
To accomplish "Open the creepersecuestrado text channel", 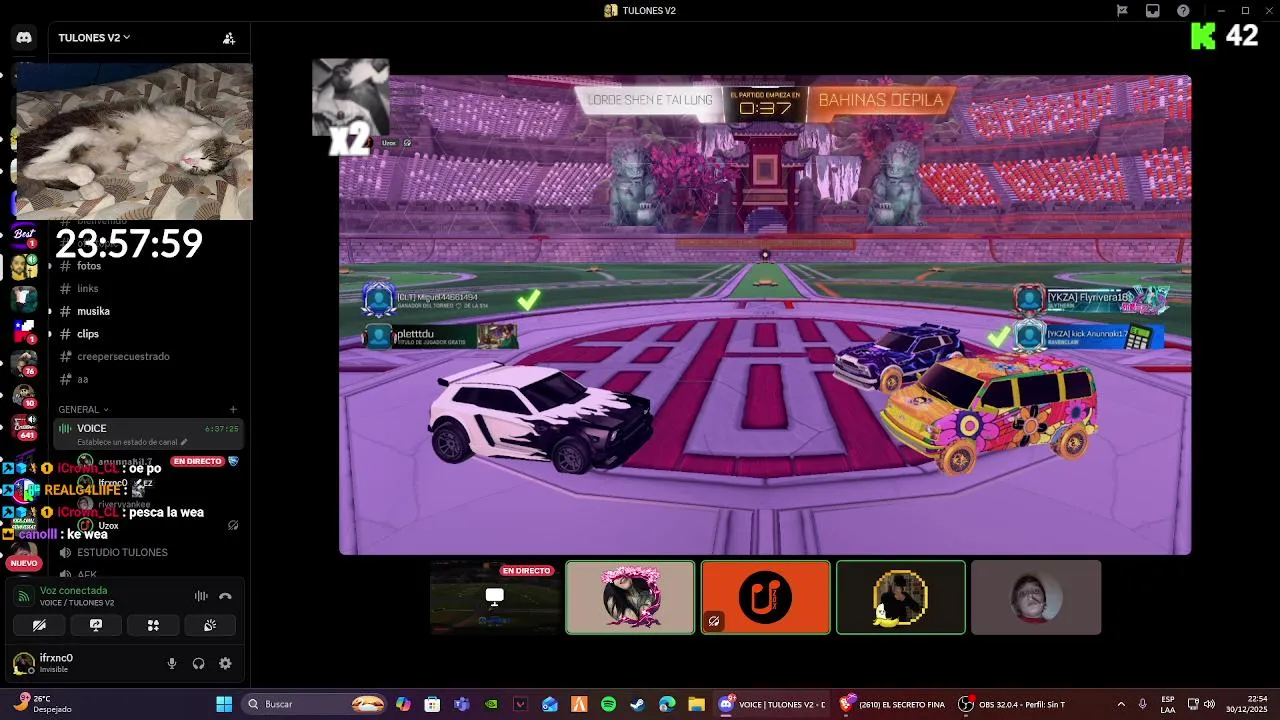I will (148, 356).
